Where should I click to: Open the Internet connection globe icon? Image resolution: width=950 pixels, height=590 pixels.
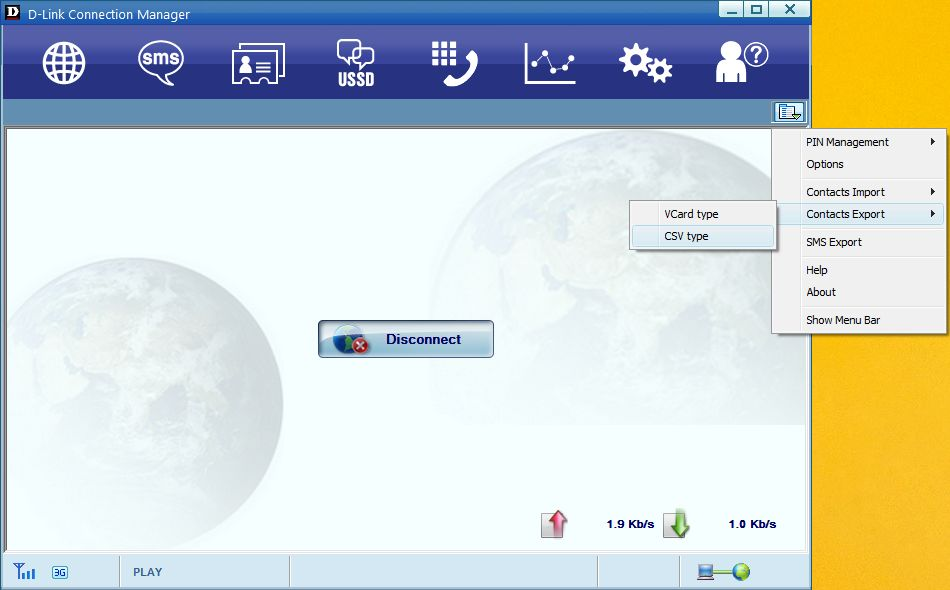(64, 63)
